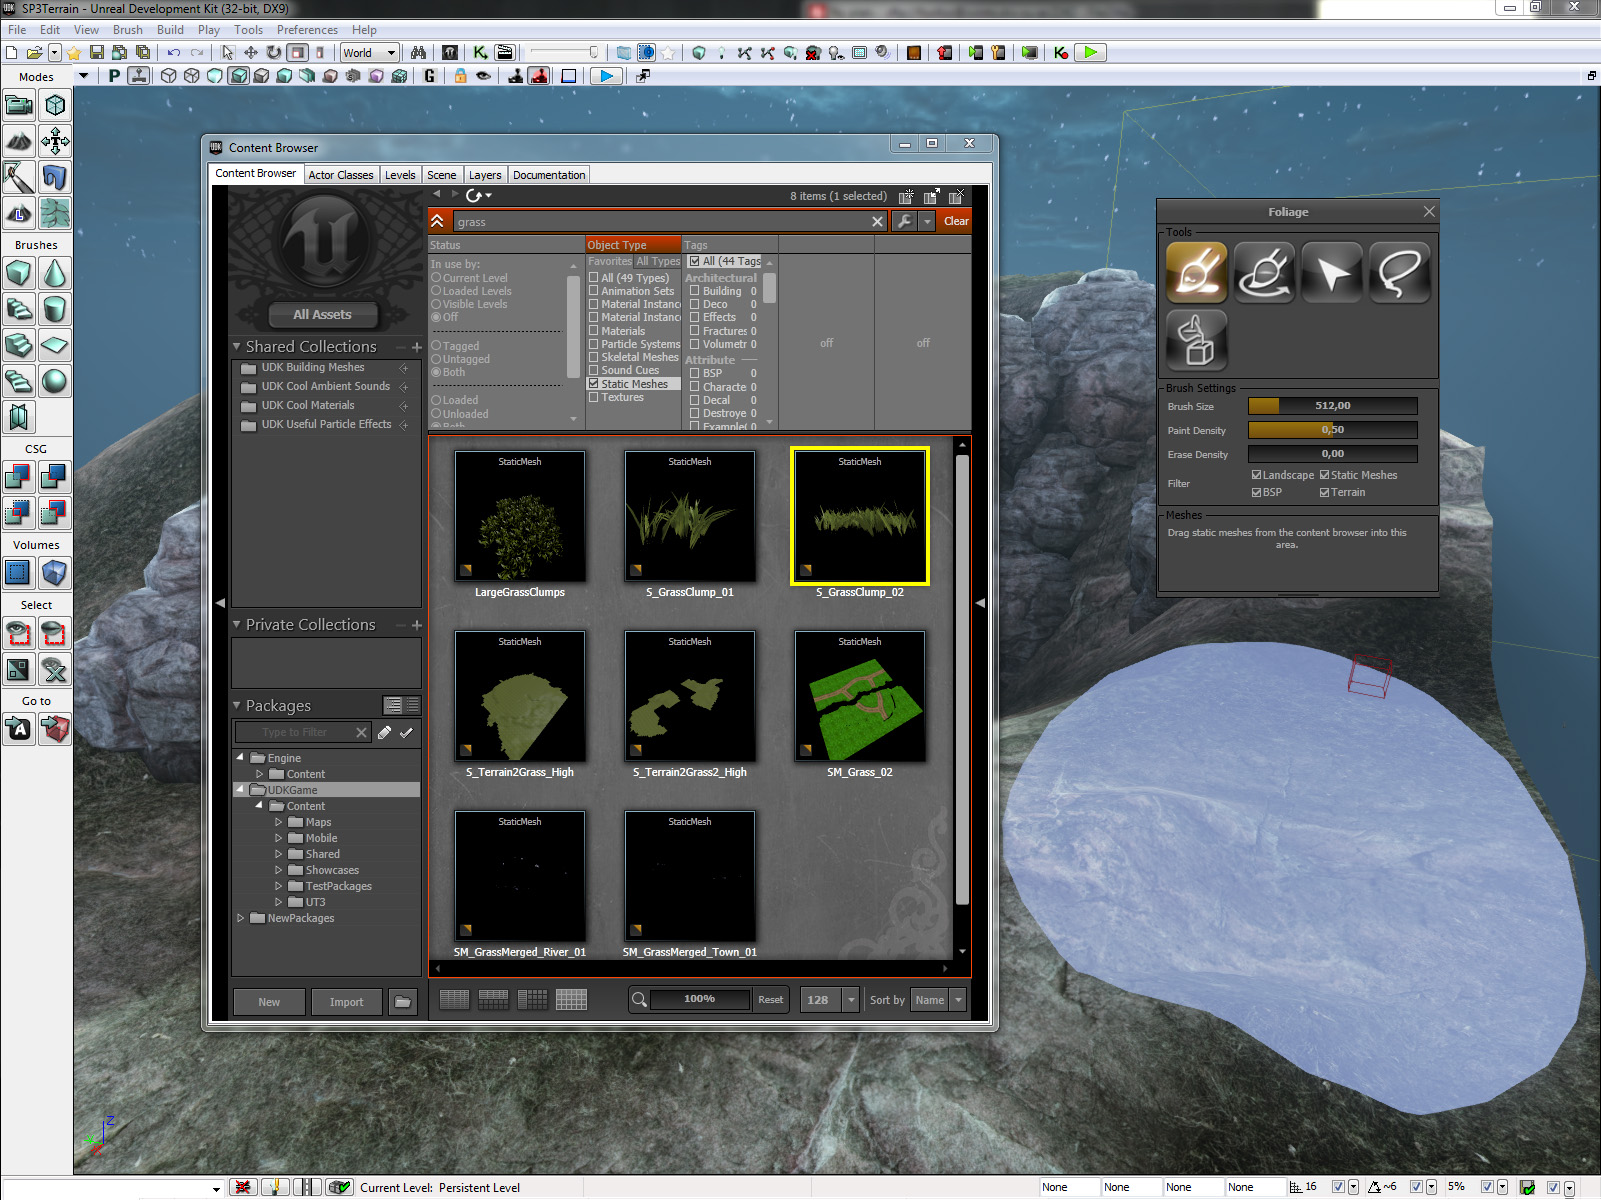
Task: Add a Sphere builder brush
Action: coord(55,381)
